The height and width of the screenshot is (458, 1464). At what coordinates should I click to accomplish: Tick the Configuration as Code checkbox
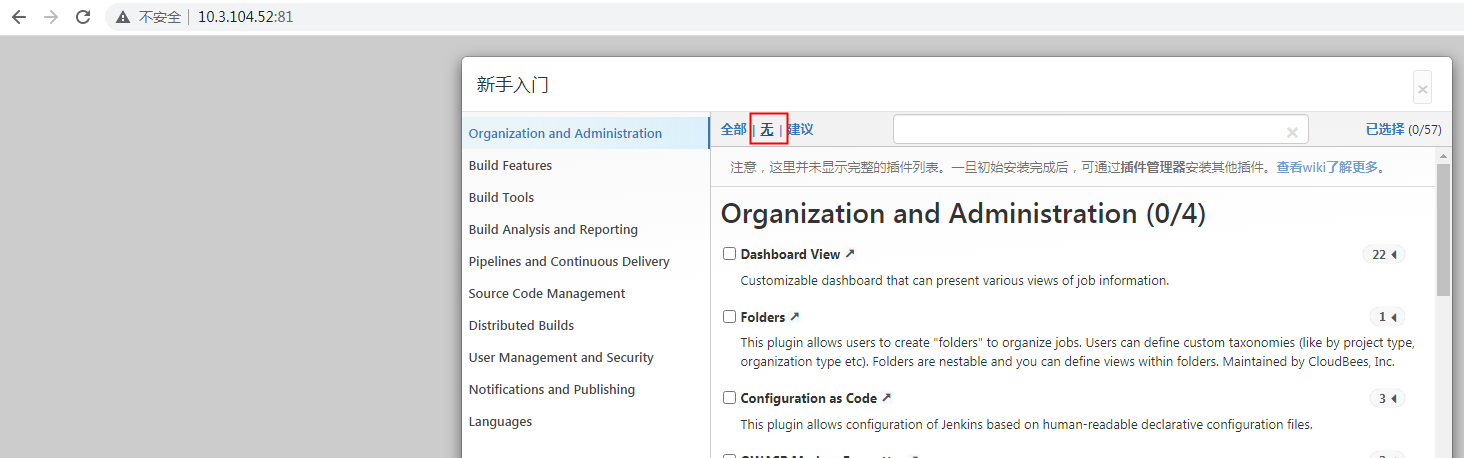(730, 398)
